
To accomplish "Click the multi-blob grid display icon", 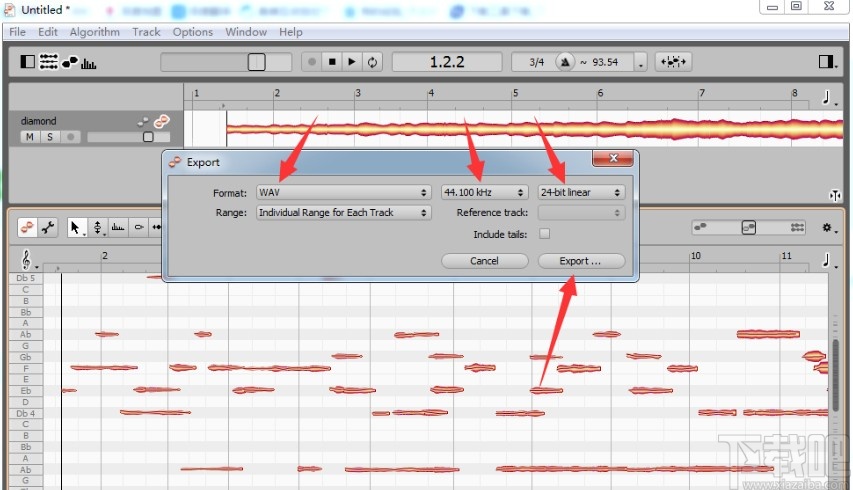I will pos(797,227).
